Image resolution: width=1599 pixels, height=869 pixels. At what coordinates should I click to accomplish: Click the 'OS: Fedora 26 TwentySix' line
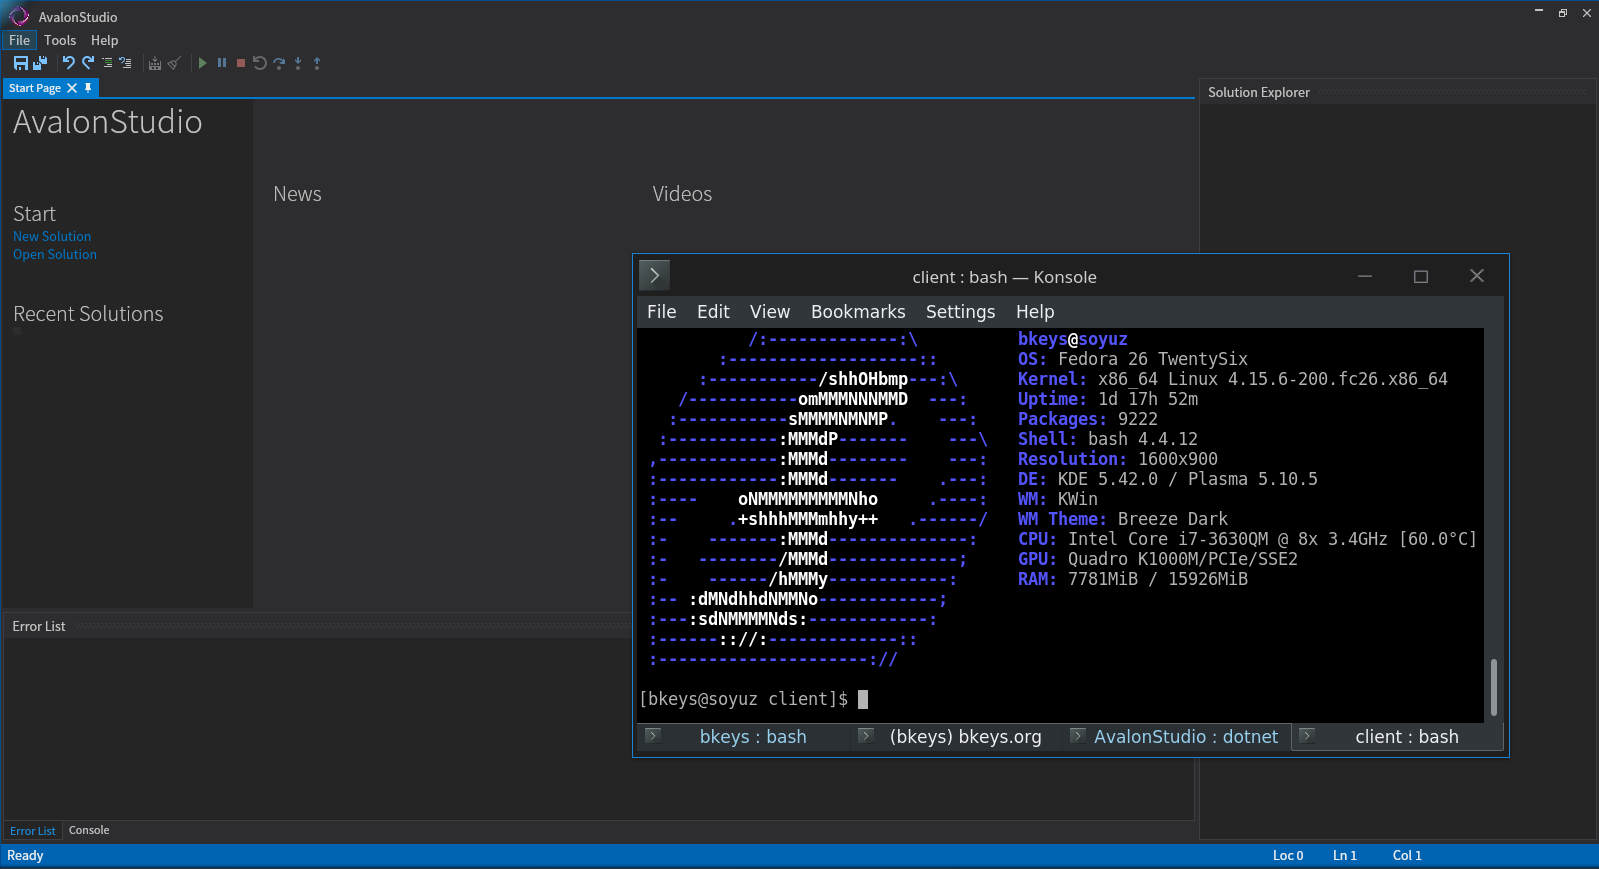point(1133,359)
